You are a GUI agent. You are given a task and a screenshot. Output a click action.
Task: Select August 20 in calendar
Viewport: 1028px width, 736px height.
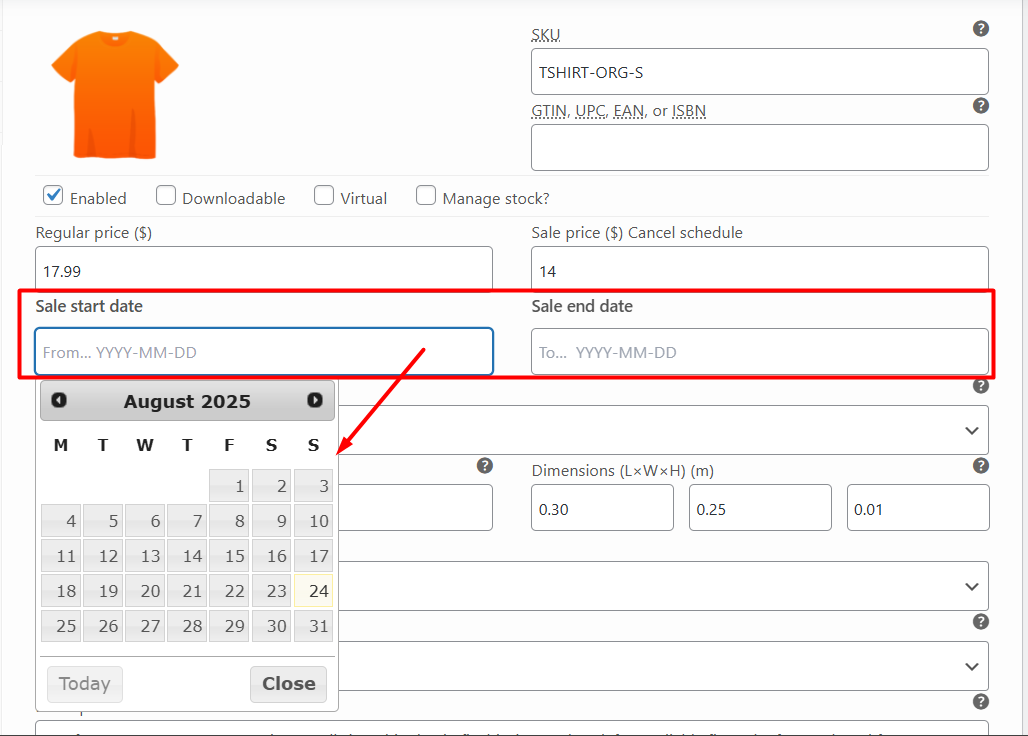tap(145, 591)
